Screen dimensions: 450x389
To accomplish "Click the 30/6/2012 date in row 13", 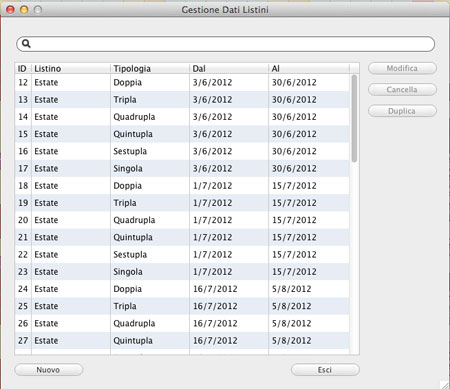I will 294,100.
